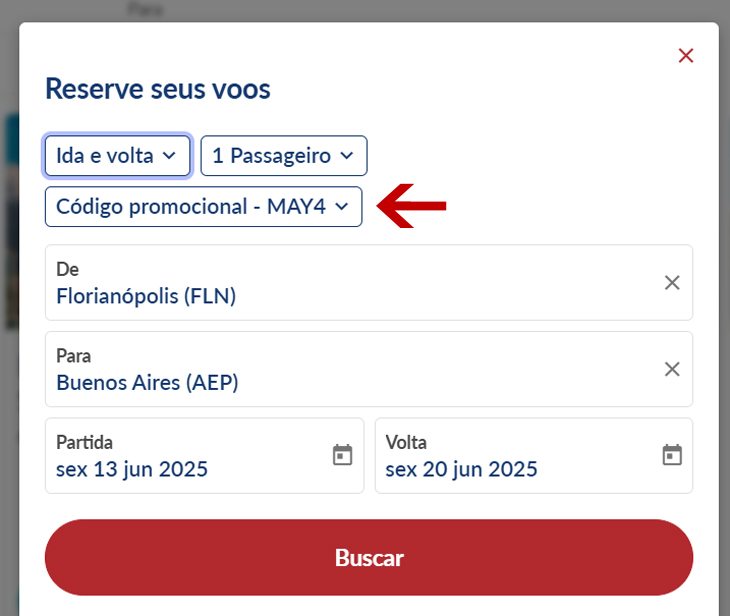Click the red arrow pointing to promo code
730x616 pixels.
click(412, 206)
